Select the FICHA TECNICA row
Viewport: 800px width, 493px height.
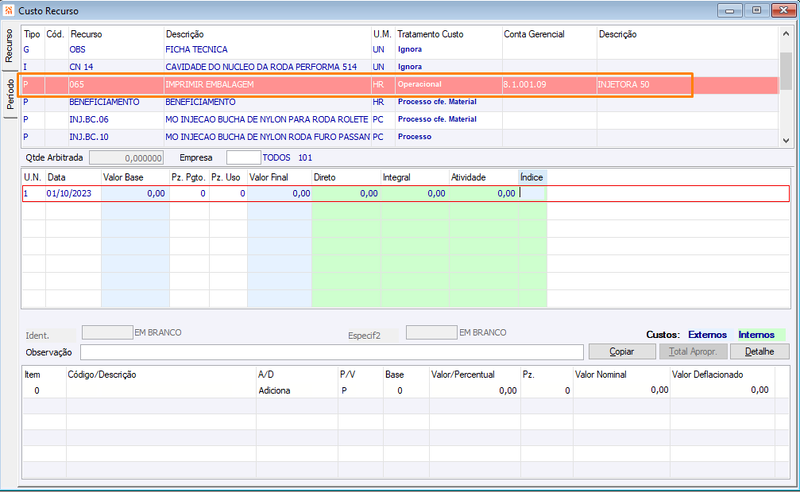[x=400, y=50]
